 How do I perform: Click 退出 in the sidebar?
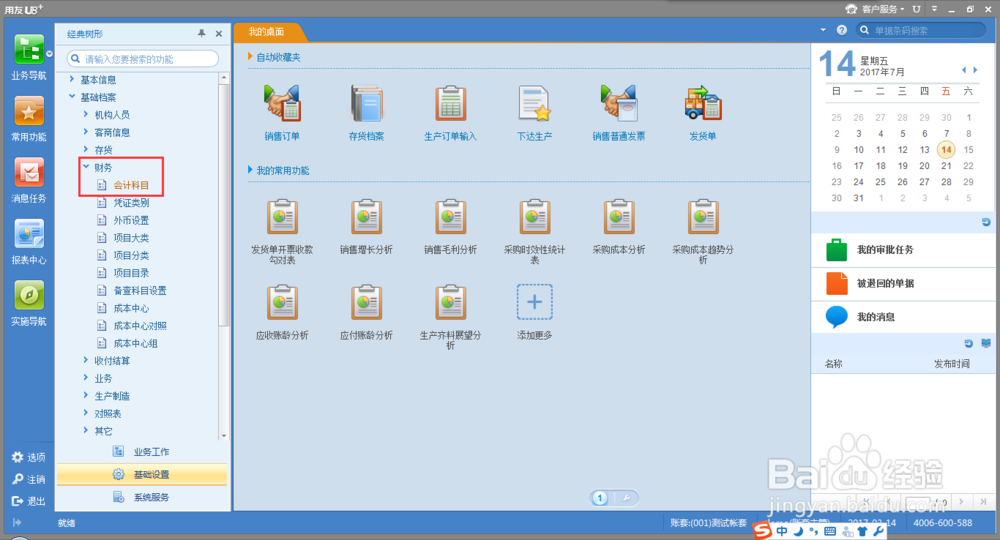point(29,502)
